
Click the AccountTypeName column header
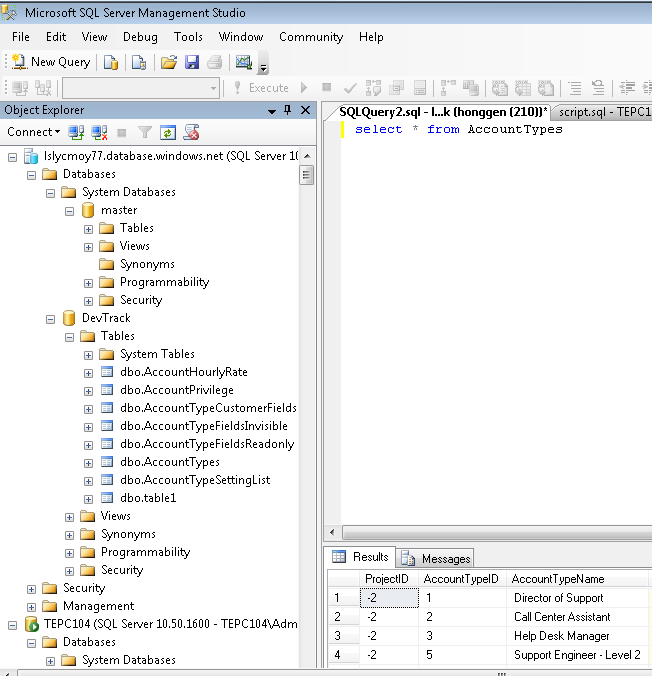coord(577,579)
